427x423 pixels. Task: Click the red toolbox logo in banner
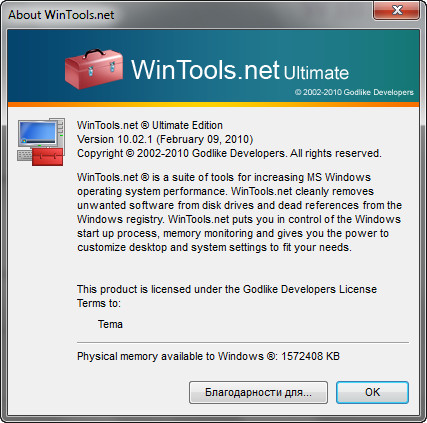(x=94, y=69)
